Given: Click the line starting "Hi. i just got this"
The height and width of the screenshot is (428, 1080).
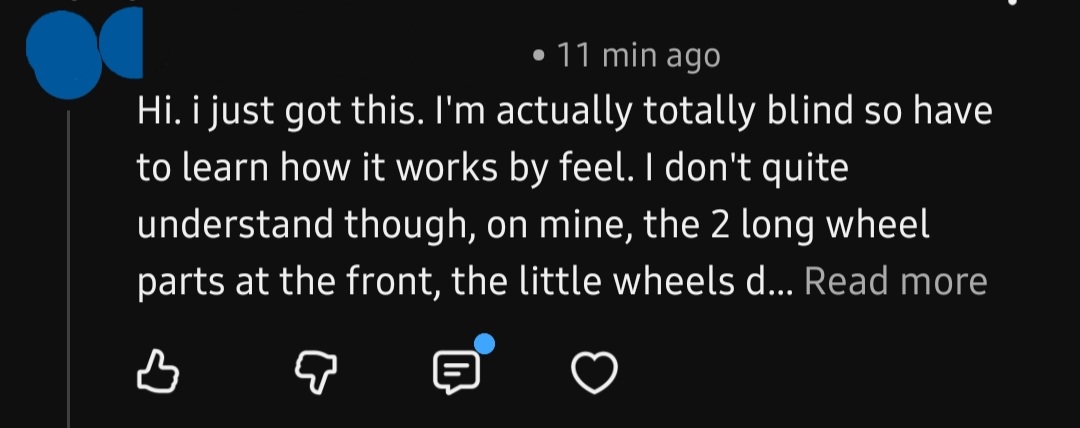Looking at the screenshot, I should pos(563,111).
